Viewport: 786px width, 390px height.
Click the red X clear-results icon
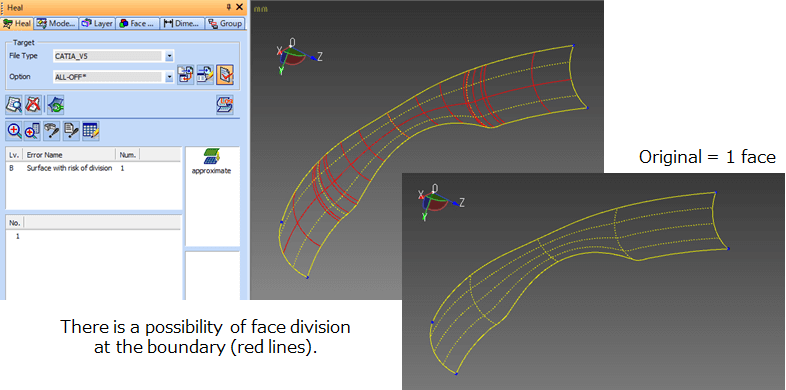coord(34,105)
